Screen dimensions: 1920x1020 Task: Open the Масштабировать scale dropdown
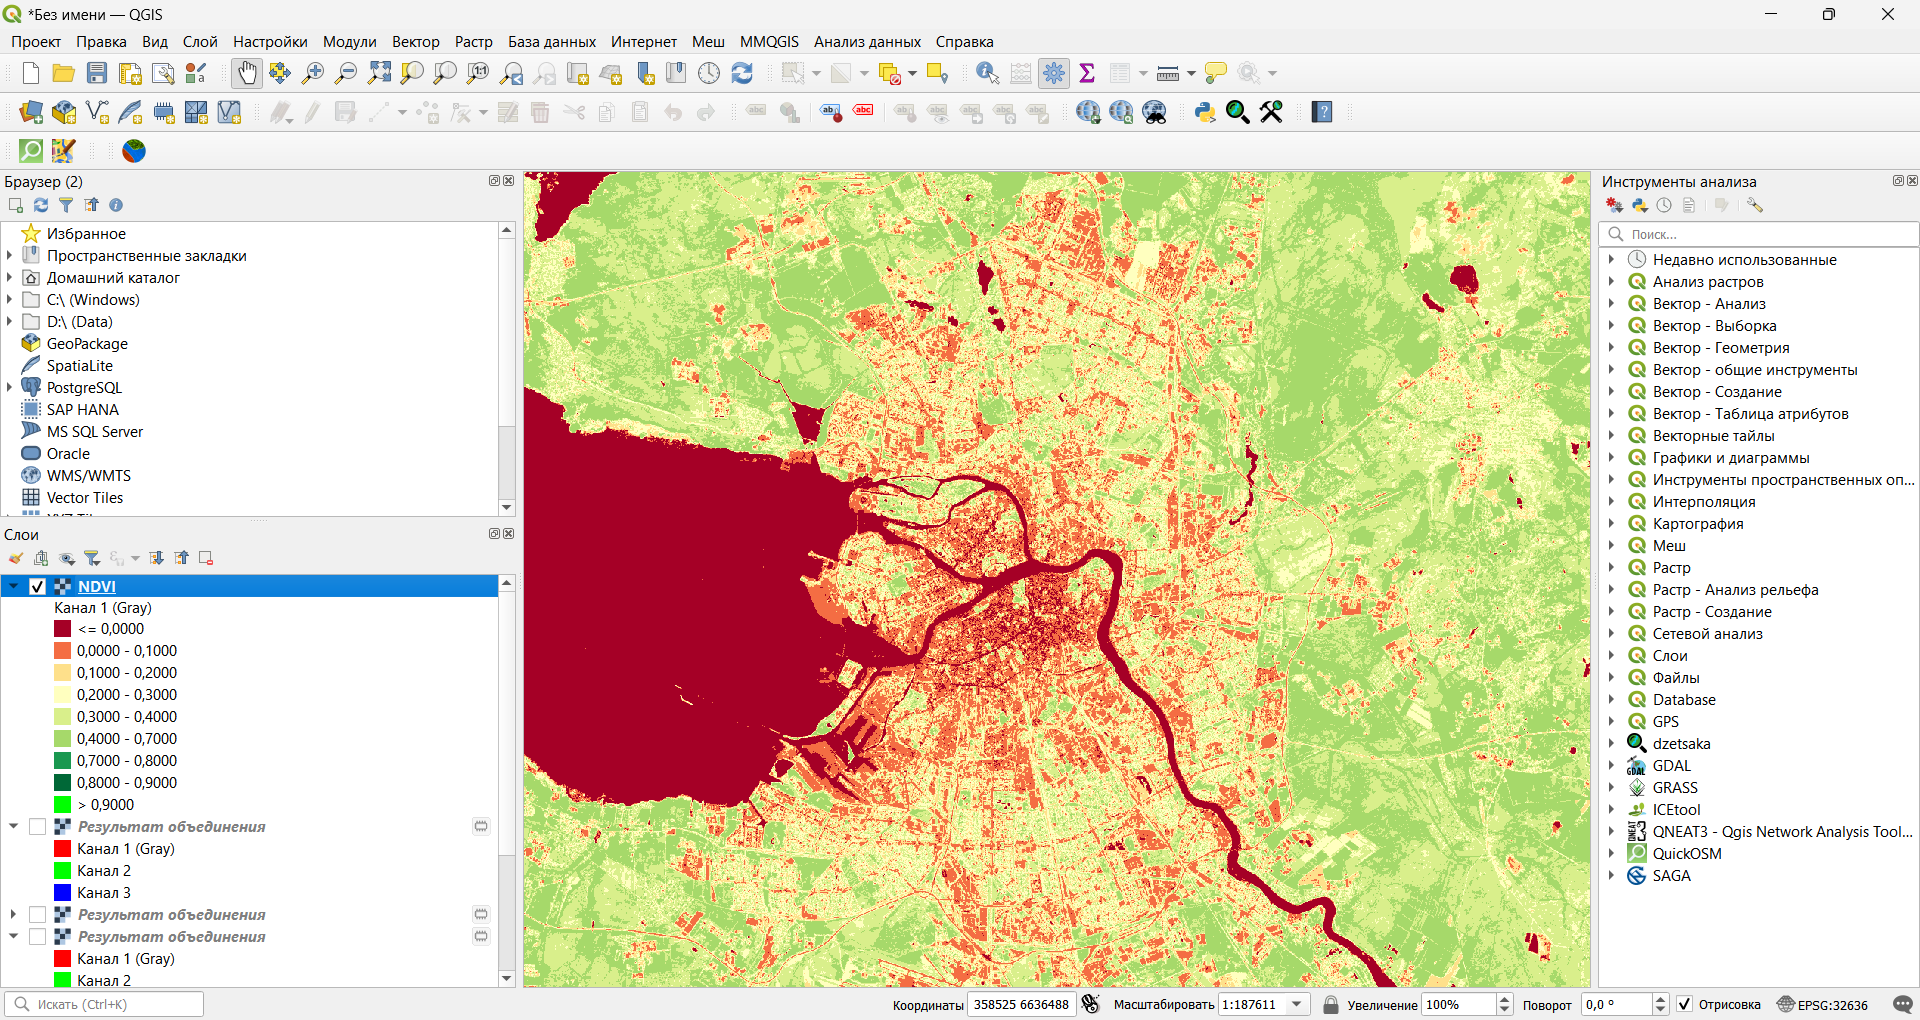(1297, 1004)
